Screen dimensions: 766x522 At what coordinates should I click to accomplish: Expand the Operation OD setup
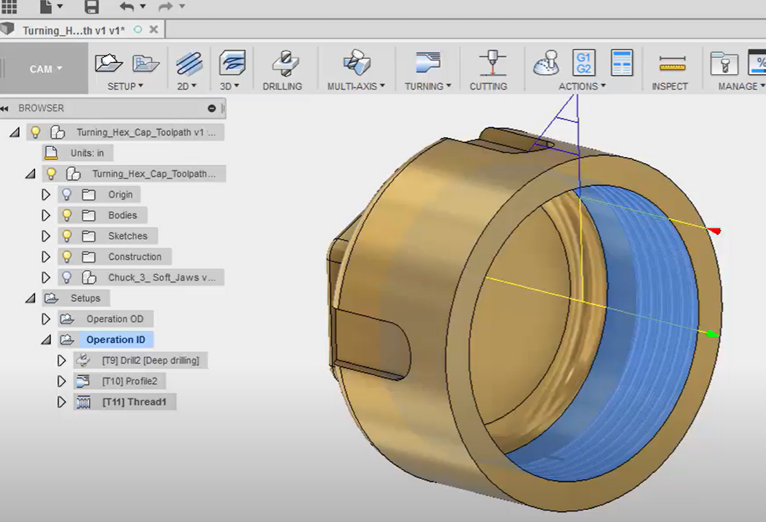46,319
